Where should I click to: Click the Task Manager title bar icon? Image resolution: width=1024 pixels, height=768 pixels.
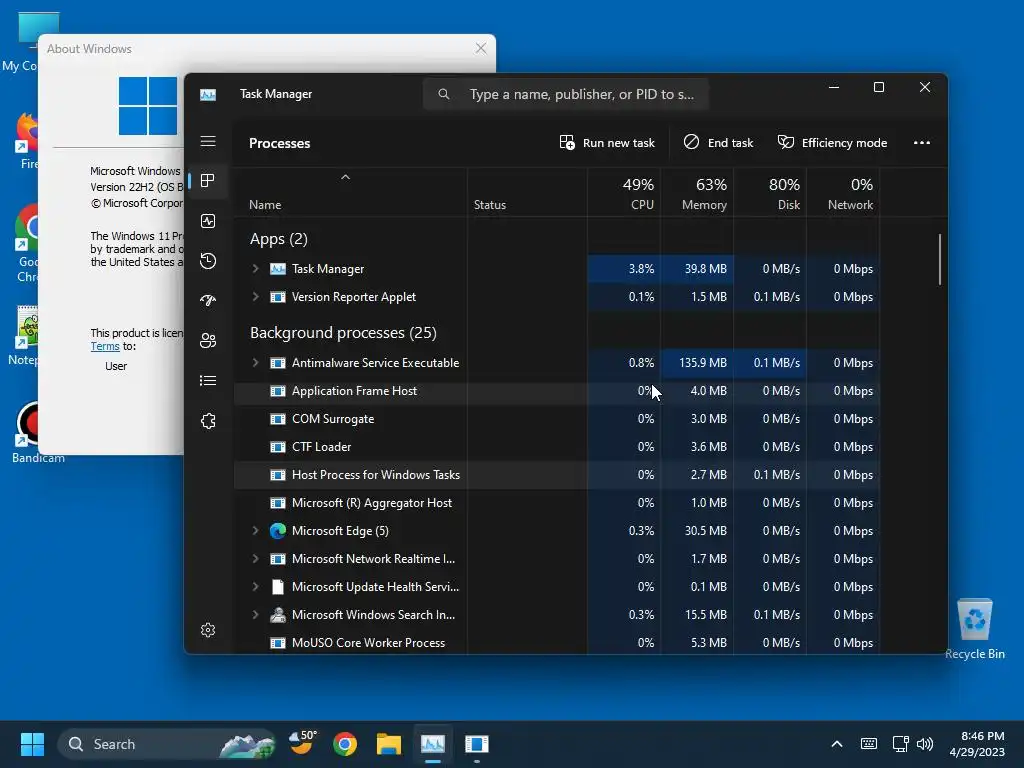pyautogui.click(x=208, y=95)
